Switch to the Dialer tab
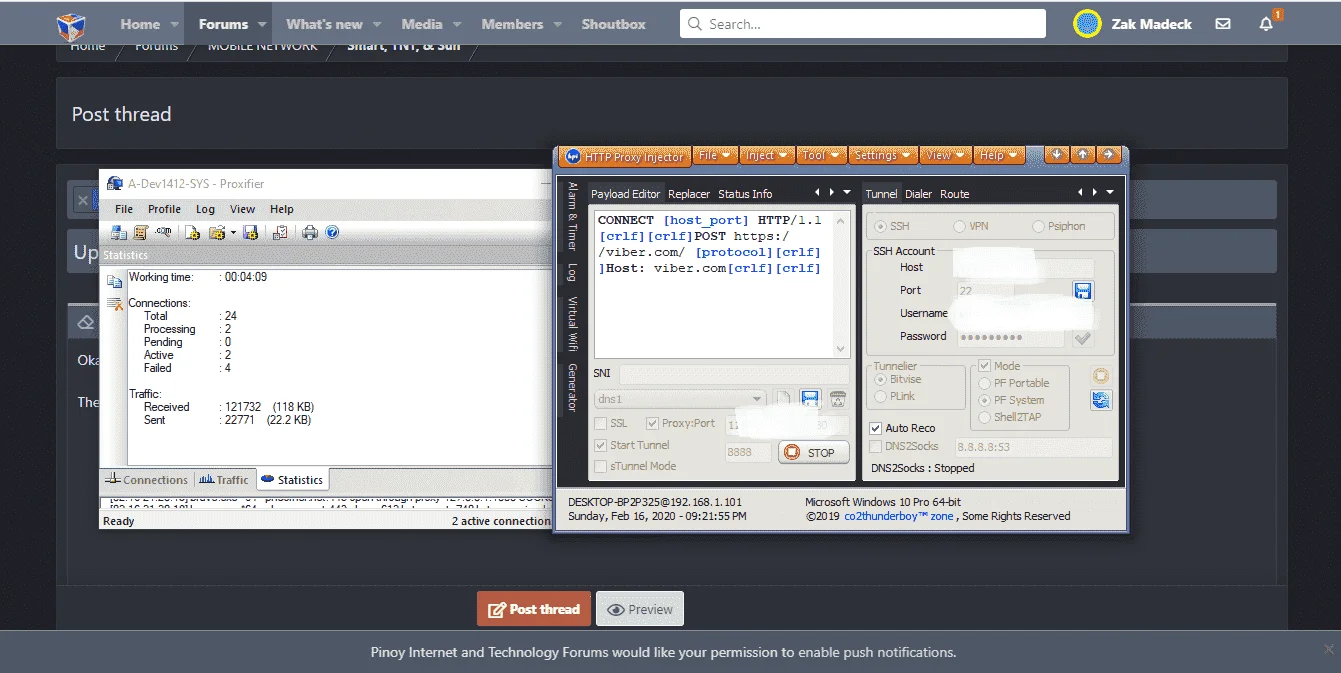Viewport: 1341px width, 673px height. click(918, 194)
